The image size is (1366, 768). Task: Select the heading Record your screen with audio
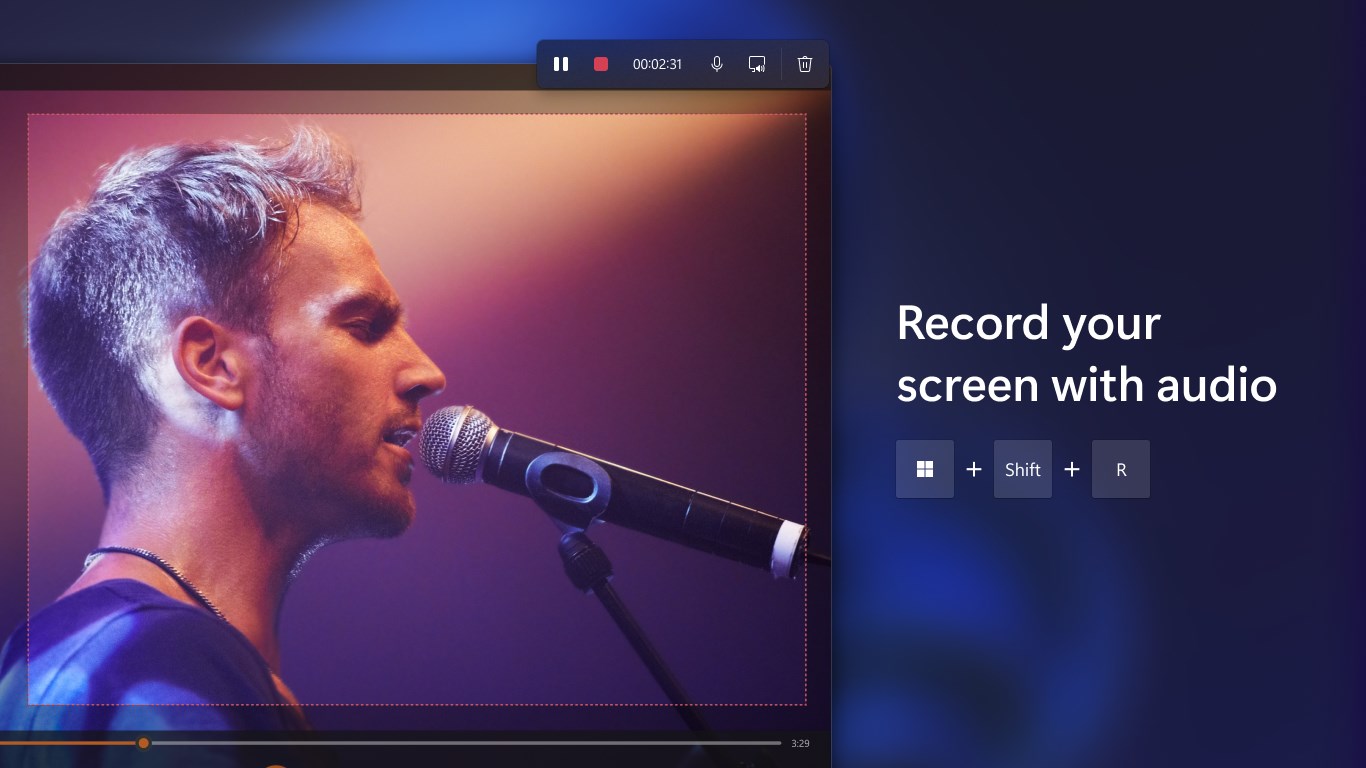pos(1087,354)
